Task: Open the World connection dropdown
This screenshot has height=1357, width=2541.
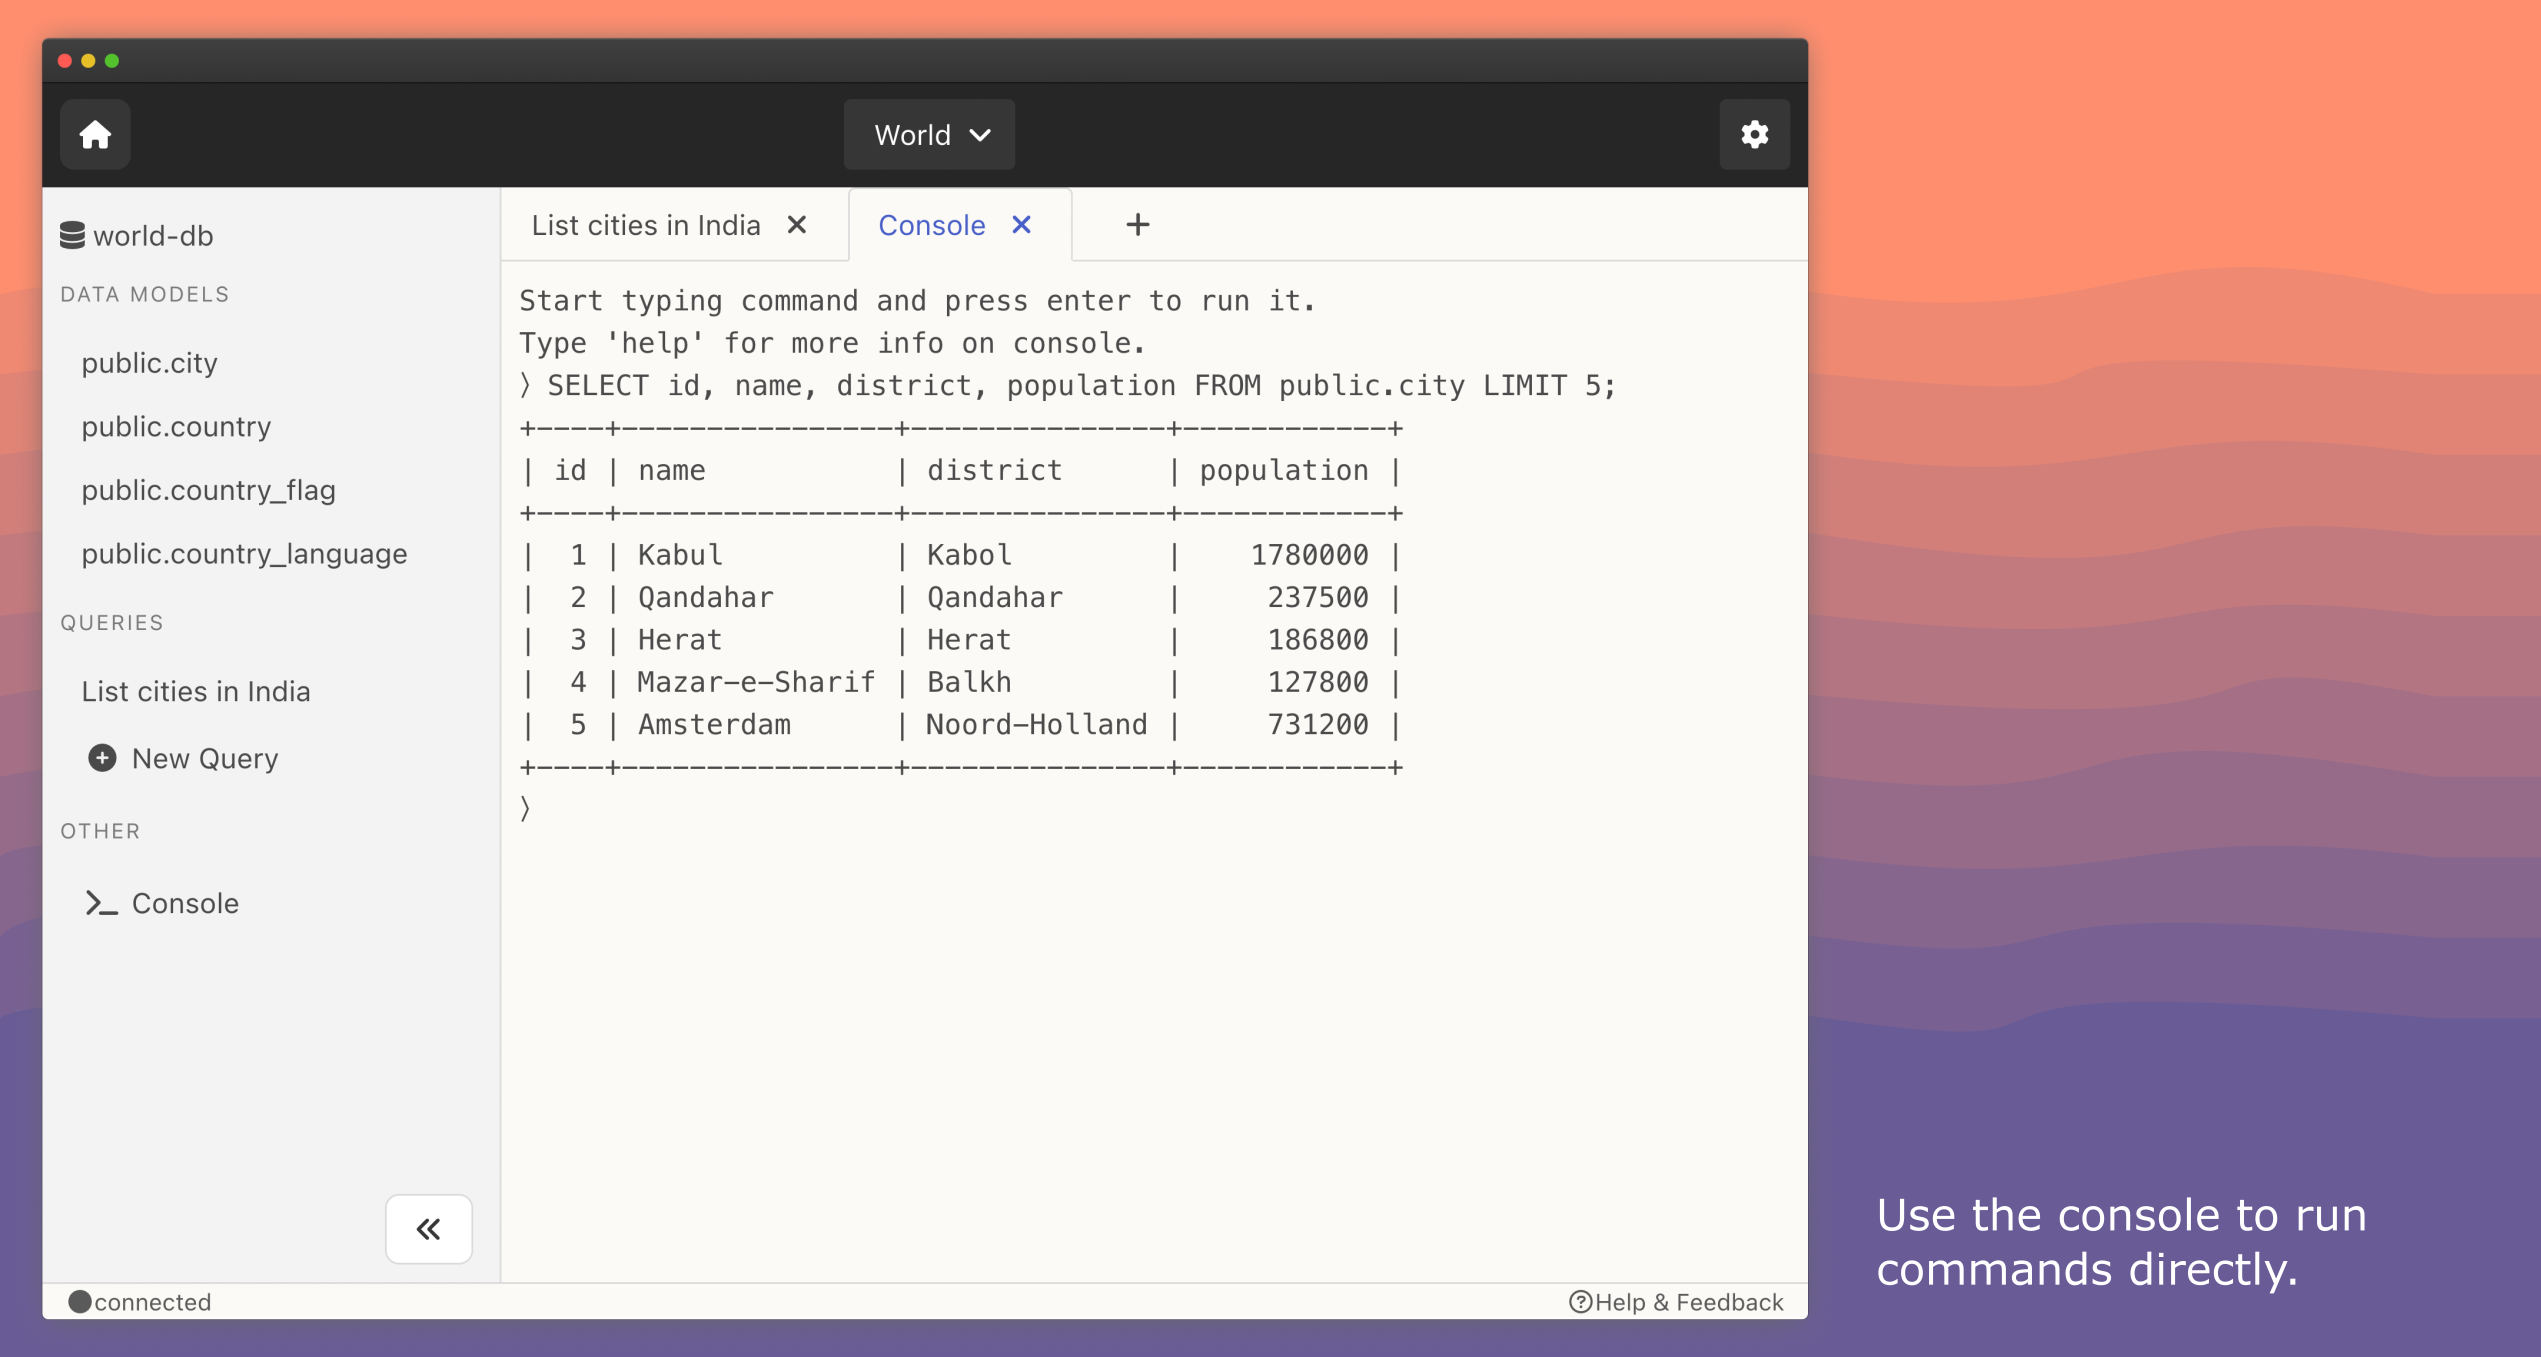Action: 929,134
